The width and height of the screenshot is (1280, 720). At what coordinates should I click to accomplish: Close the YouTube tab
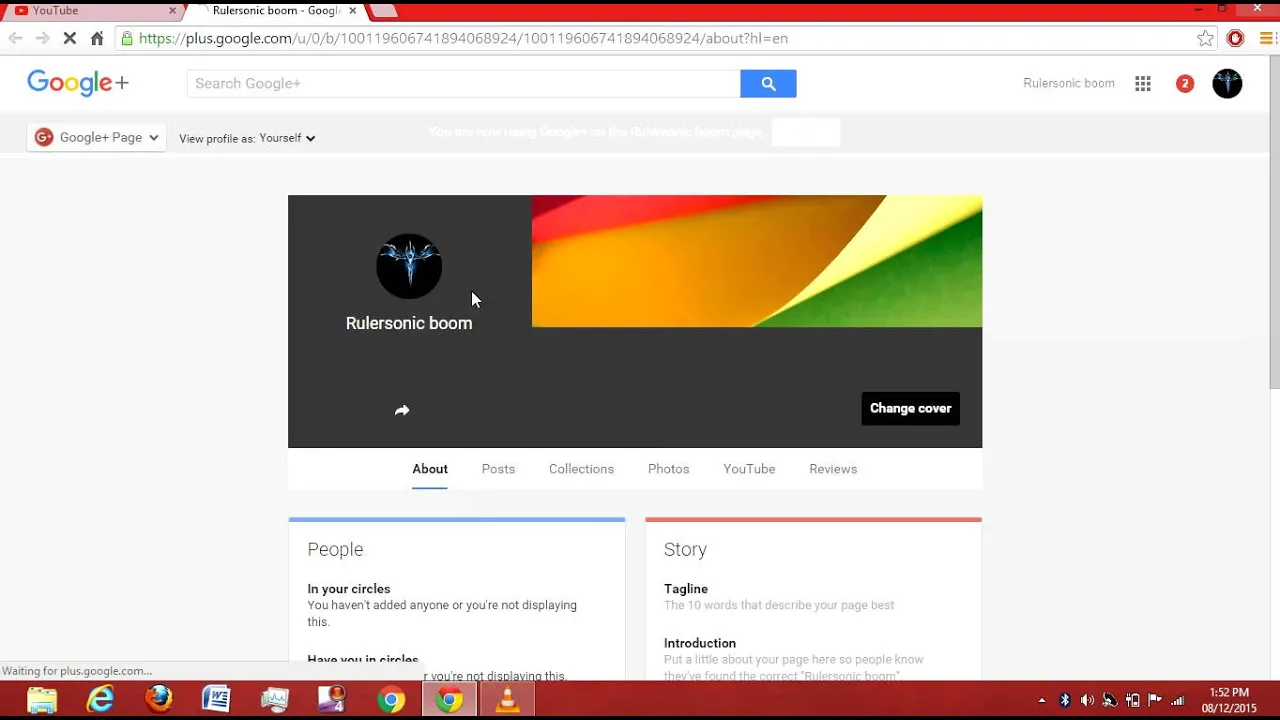pos(172,11)
